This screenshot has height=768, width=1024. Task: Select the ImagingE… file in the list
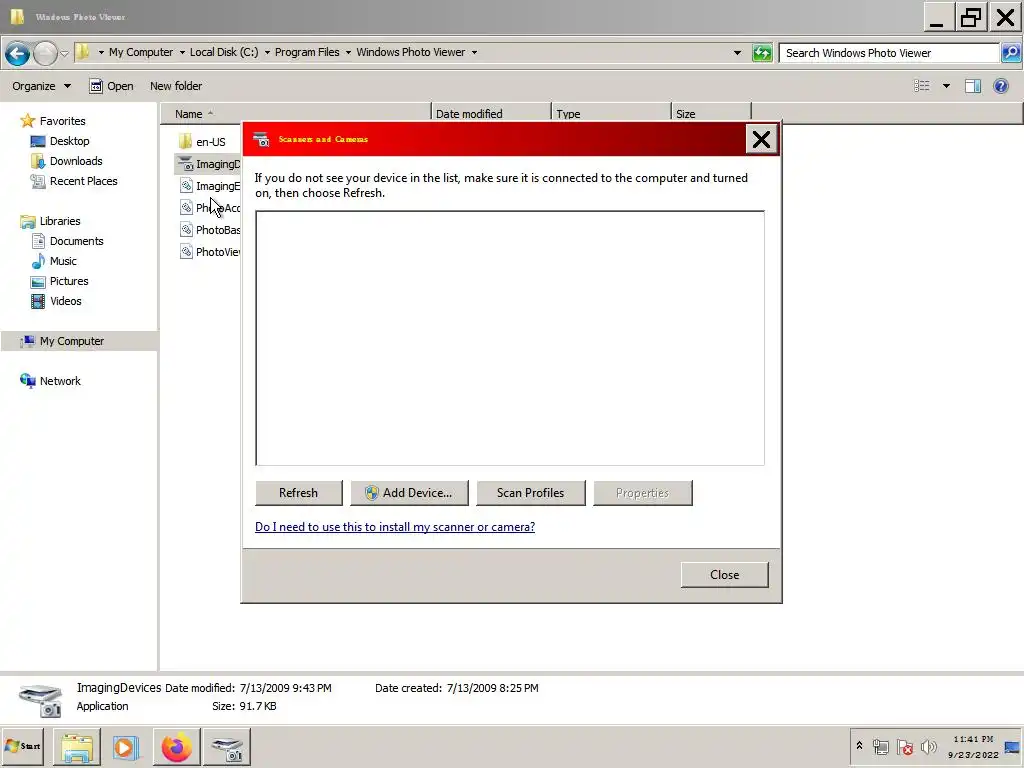(x=209, y=186)
